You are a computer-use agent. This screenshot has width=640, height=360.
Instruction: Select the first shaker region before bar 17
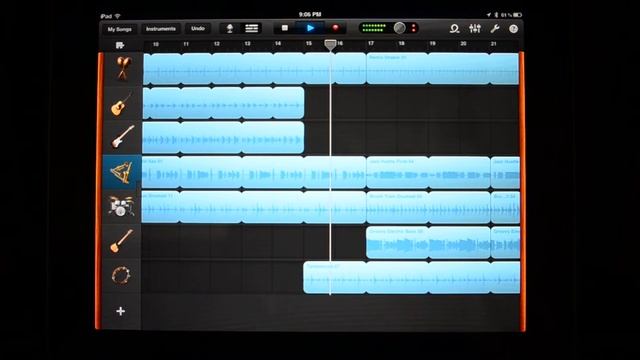coord(254,69)
